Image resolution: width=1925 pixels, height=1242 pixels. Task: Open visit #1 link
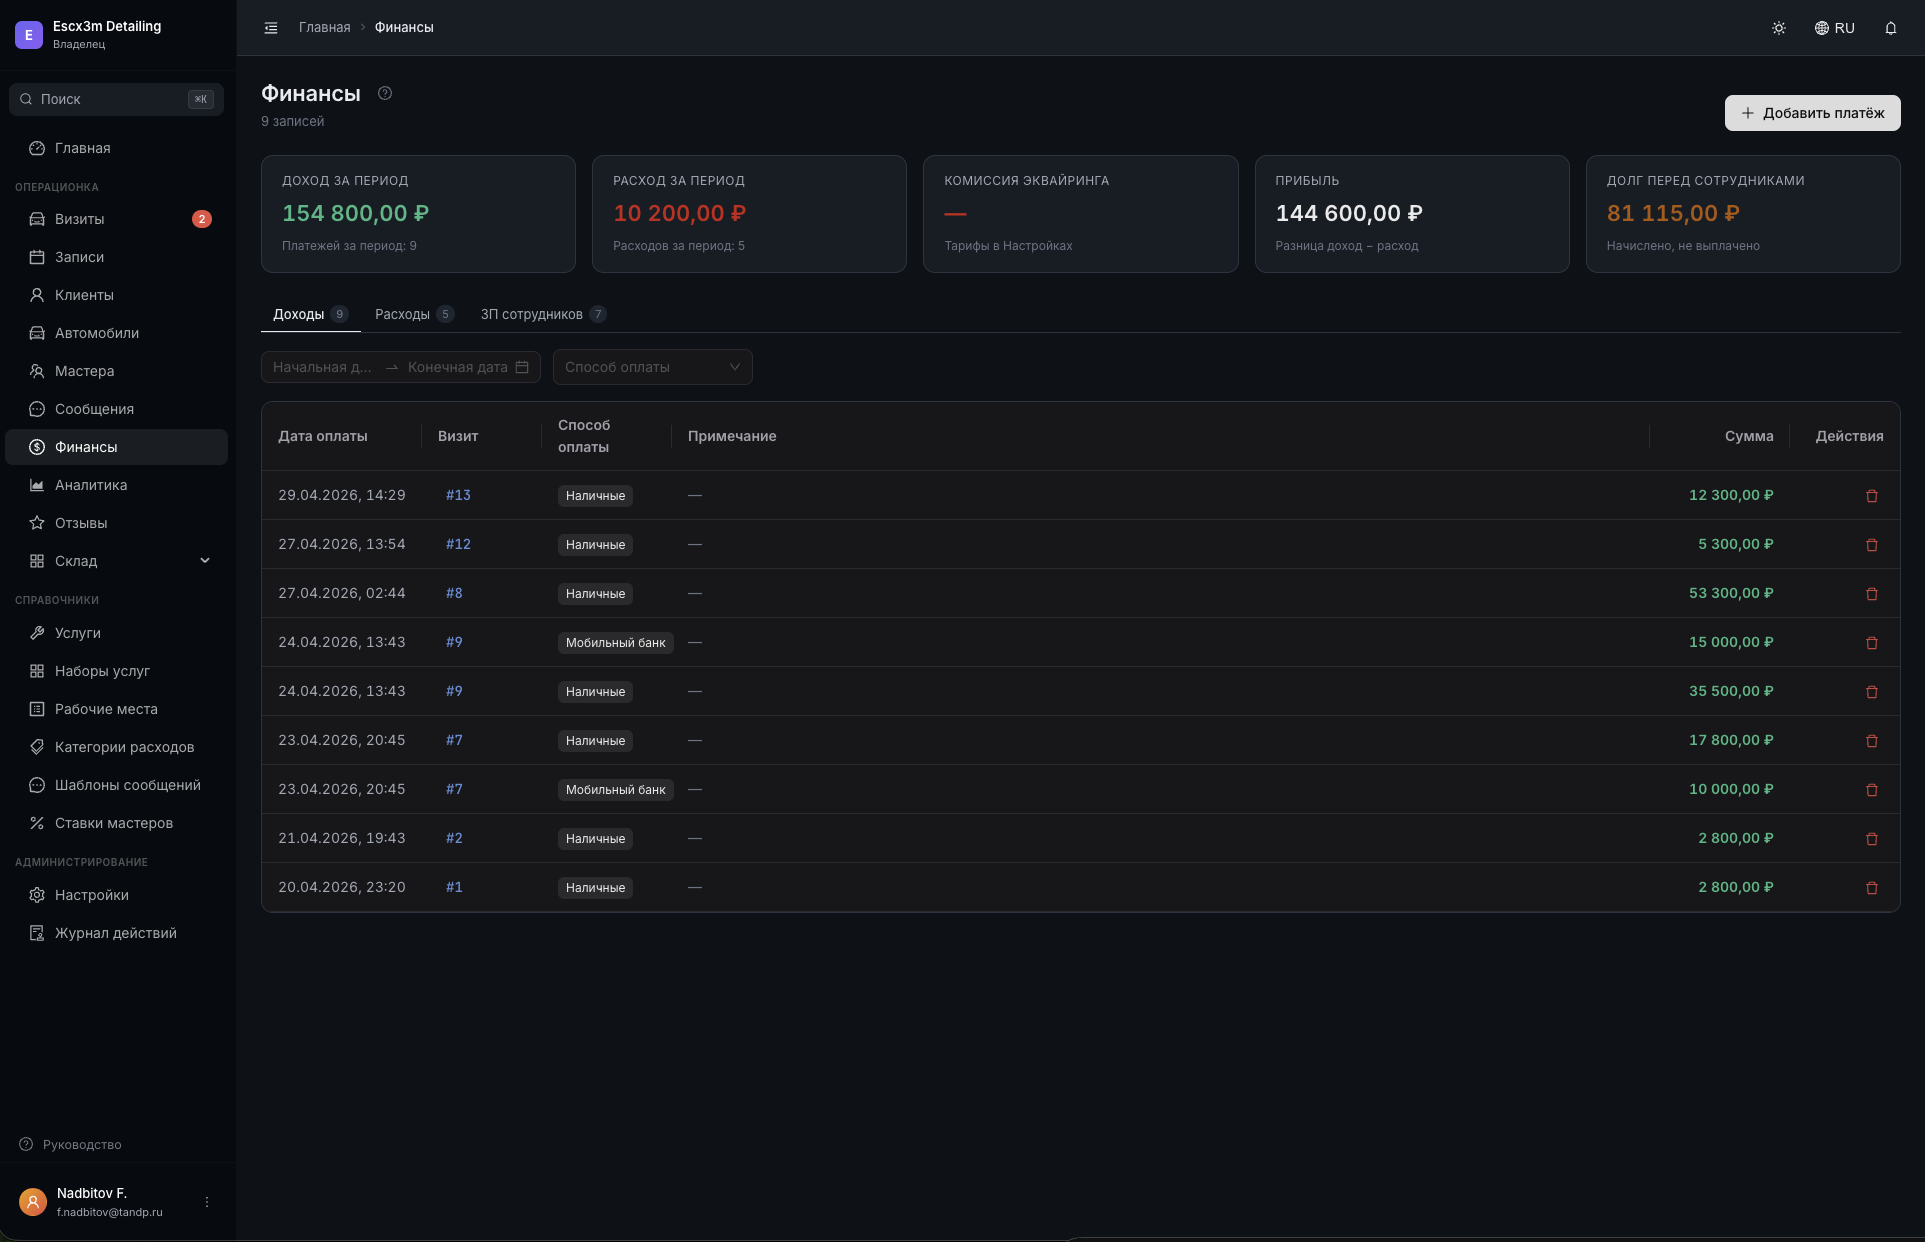[x=454, y=887]
